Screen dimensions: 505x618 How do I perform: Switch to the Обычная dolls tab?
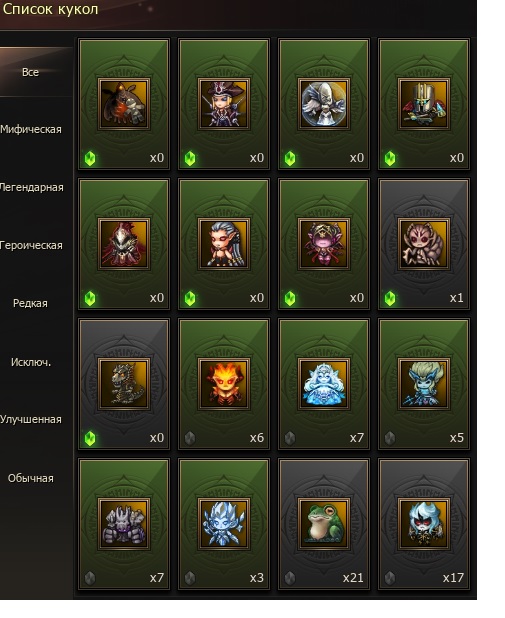(31, 478)
